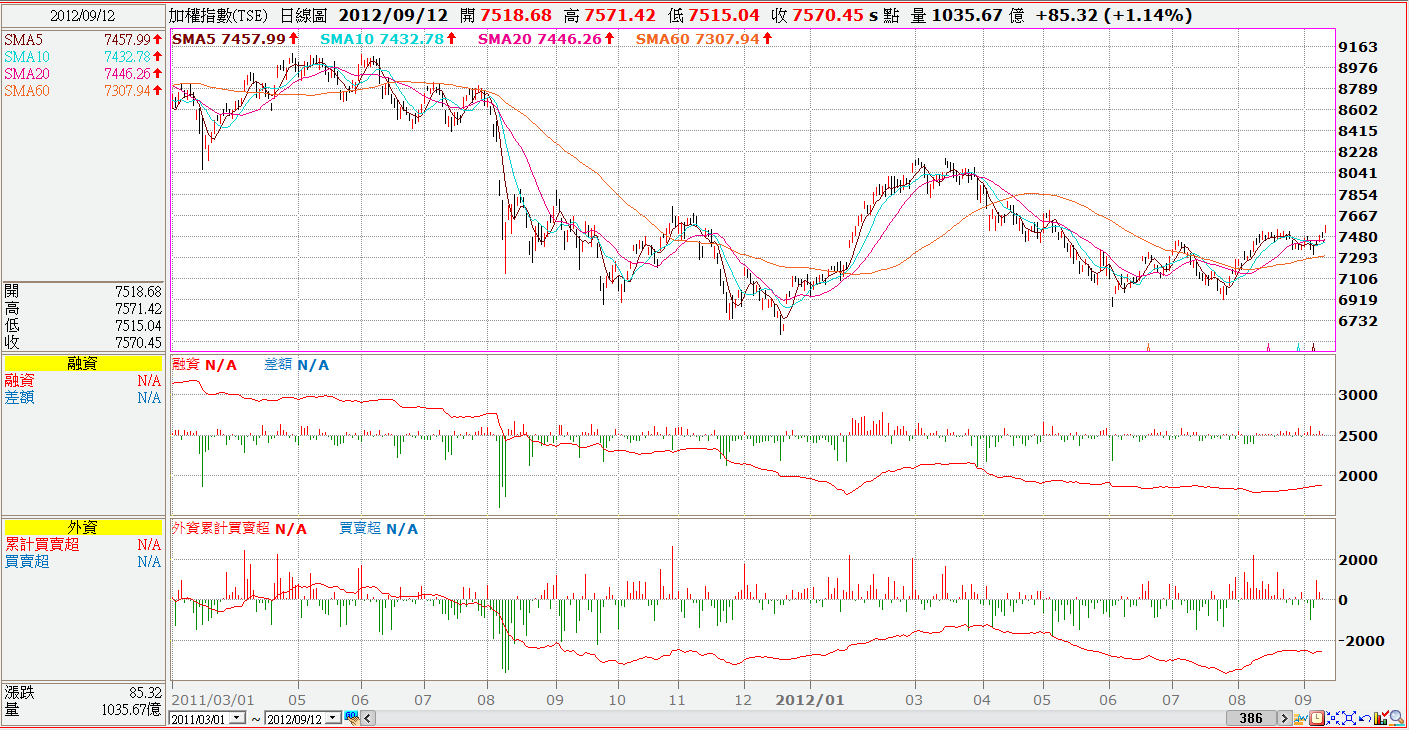
Task: Click the 2012/09/12 date header in left panel
Action: point(83,16)
